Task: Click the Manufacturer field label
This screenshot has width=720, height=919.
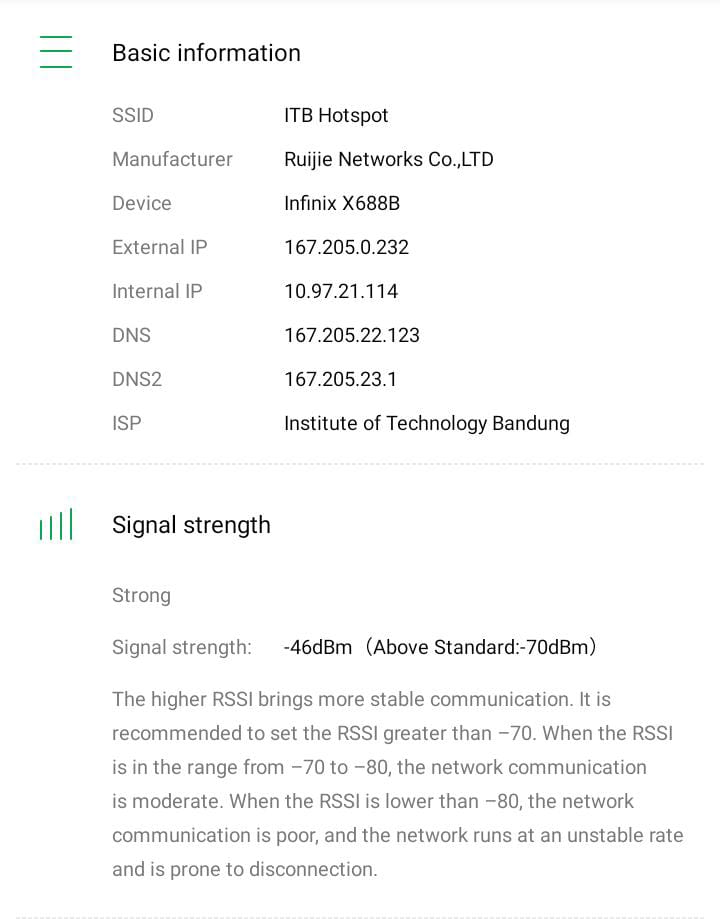Action: (172, 159)
